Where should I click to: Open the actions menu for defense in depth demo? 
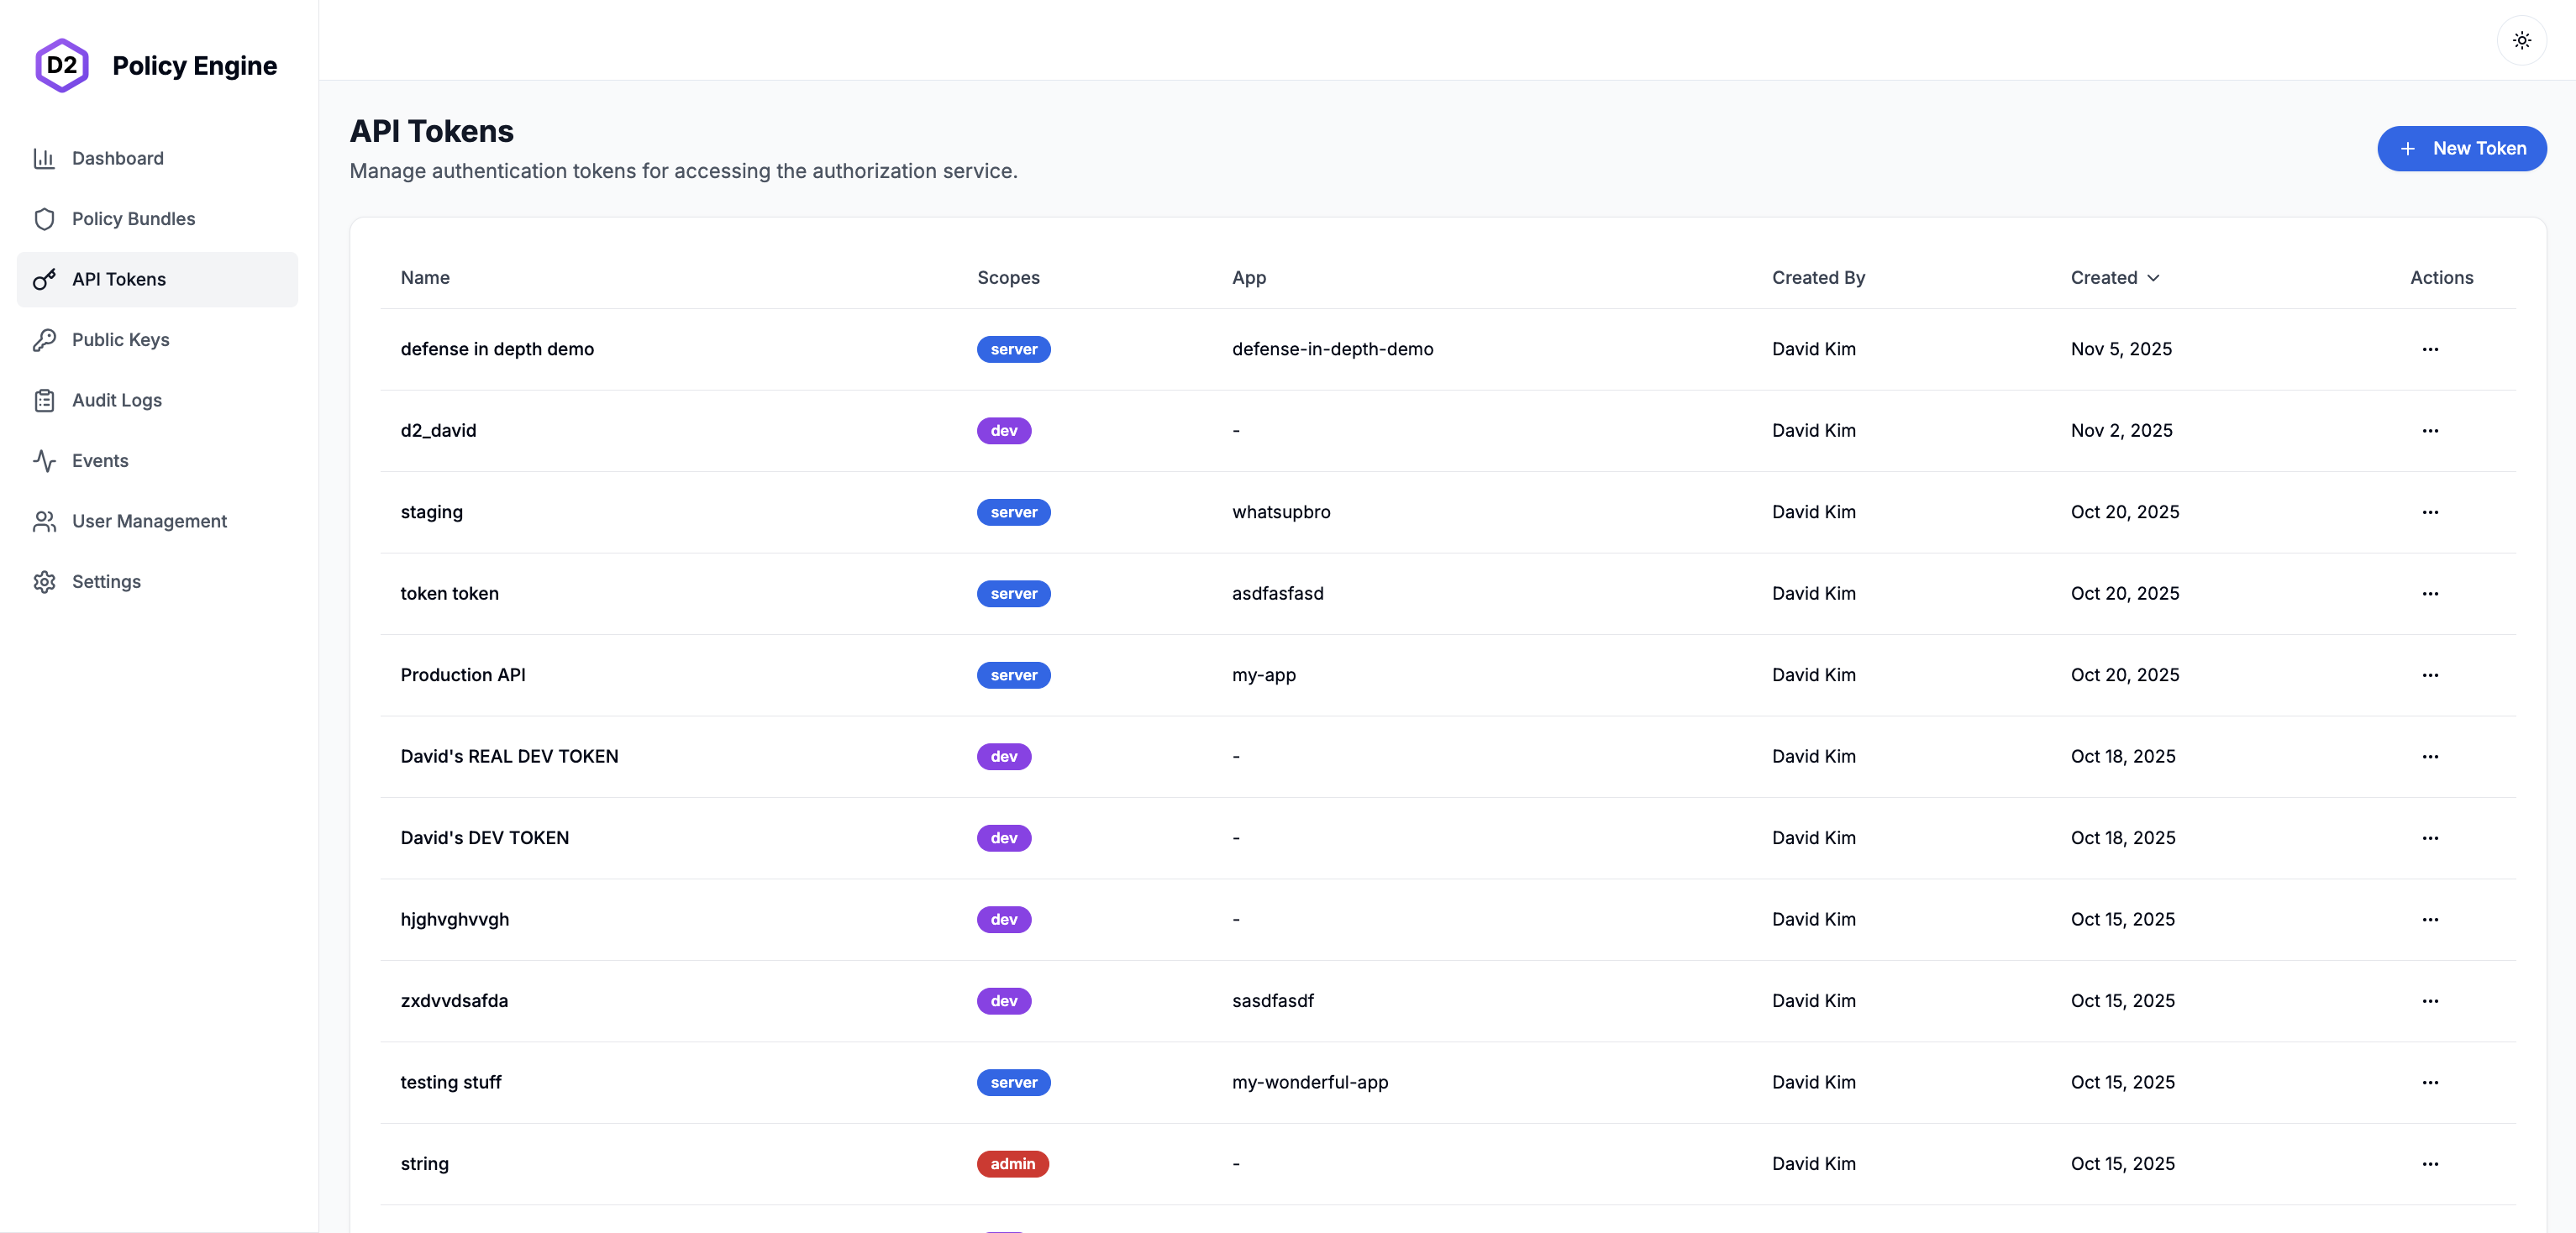tap(2431, 349)
